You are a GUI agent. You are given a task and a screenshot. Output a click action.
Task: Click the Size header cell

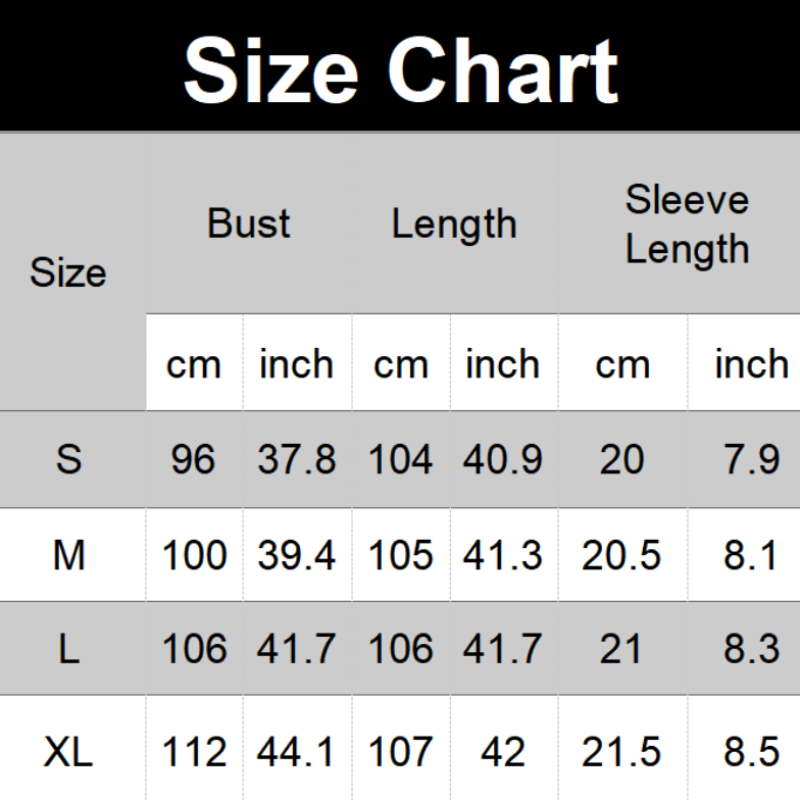(68, 272)
